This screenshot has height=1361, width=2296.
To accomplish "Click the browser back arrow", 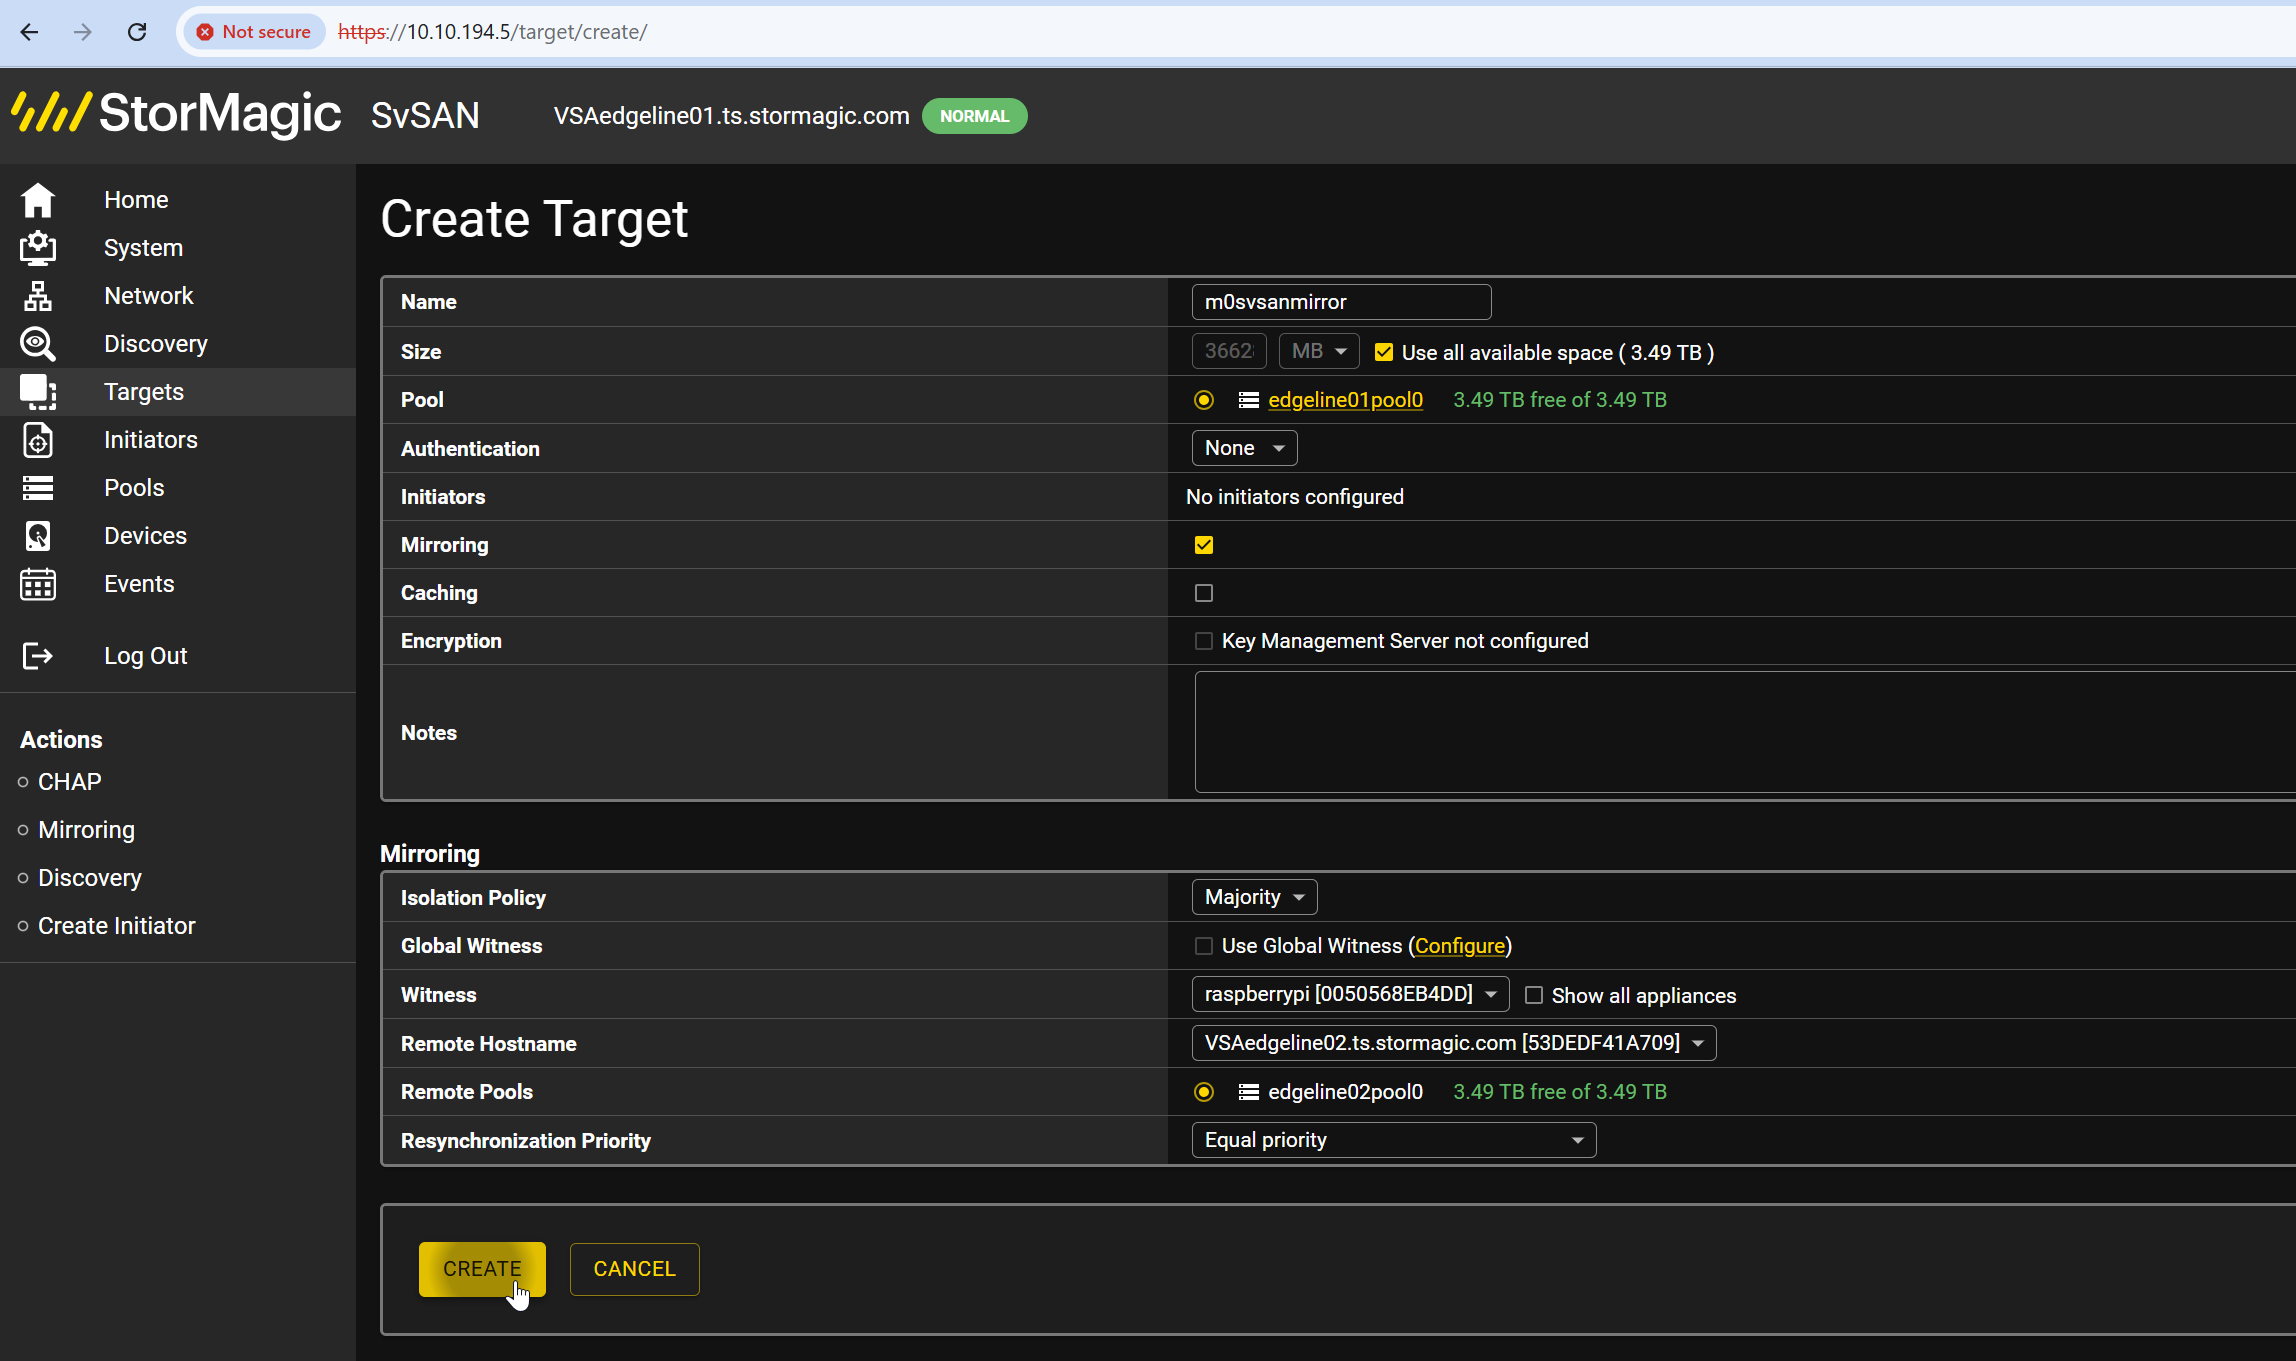I will point(30,32).
